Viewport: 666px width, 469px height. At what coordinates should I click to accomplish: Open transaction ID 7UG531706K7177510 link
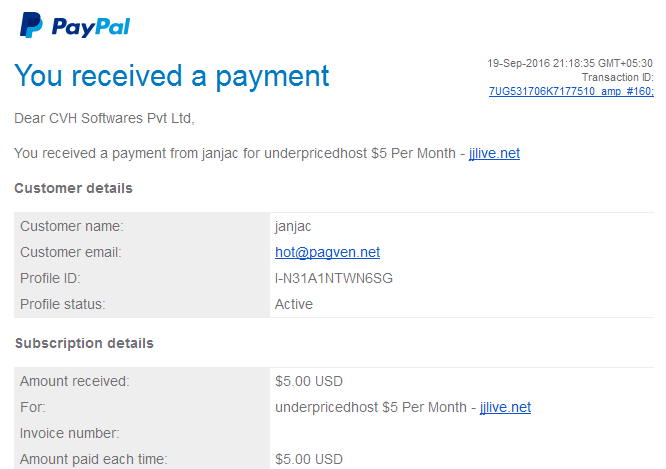click(571, 91)
